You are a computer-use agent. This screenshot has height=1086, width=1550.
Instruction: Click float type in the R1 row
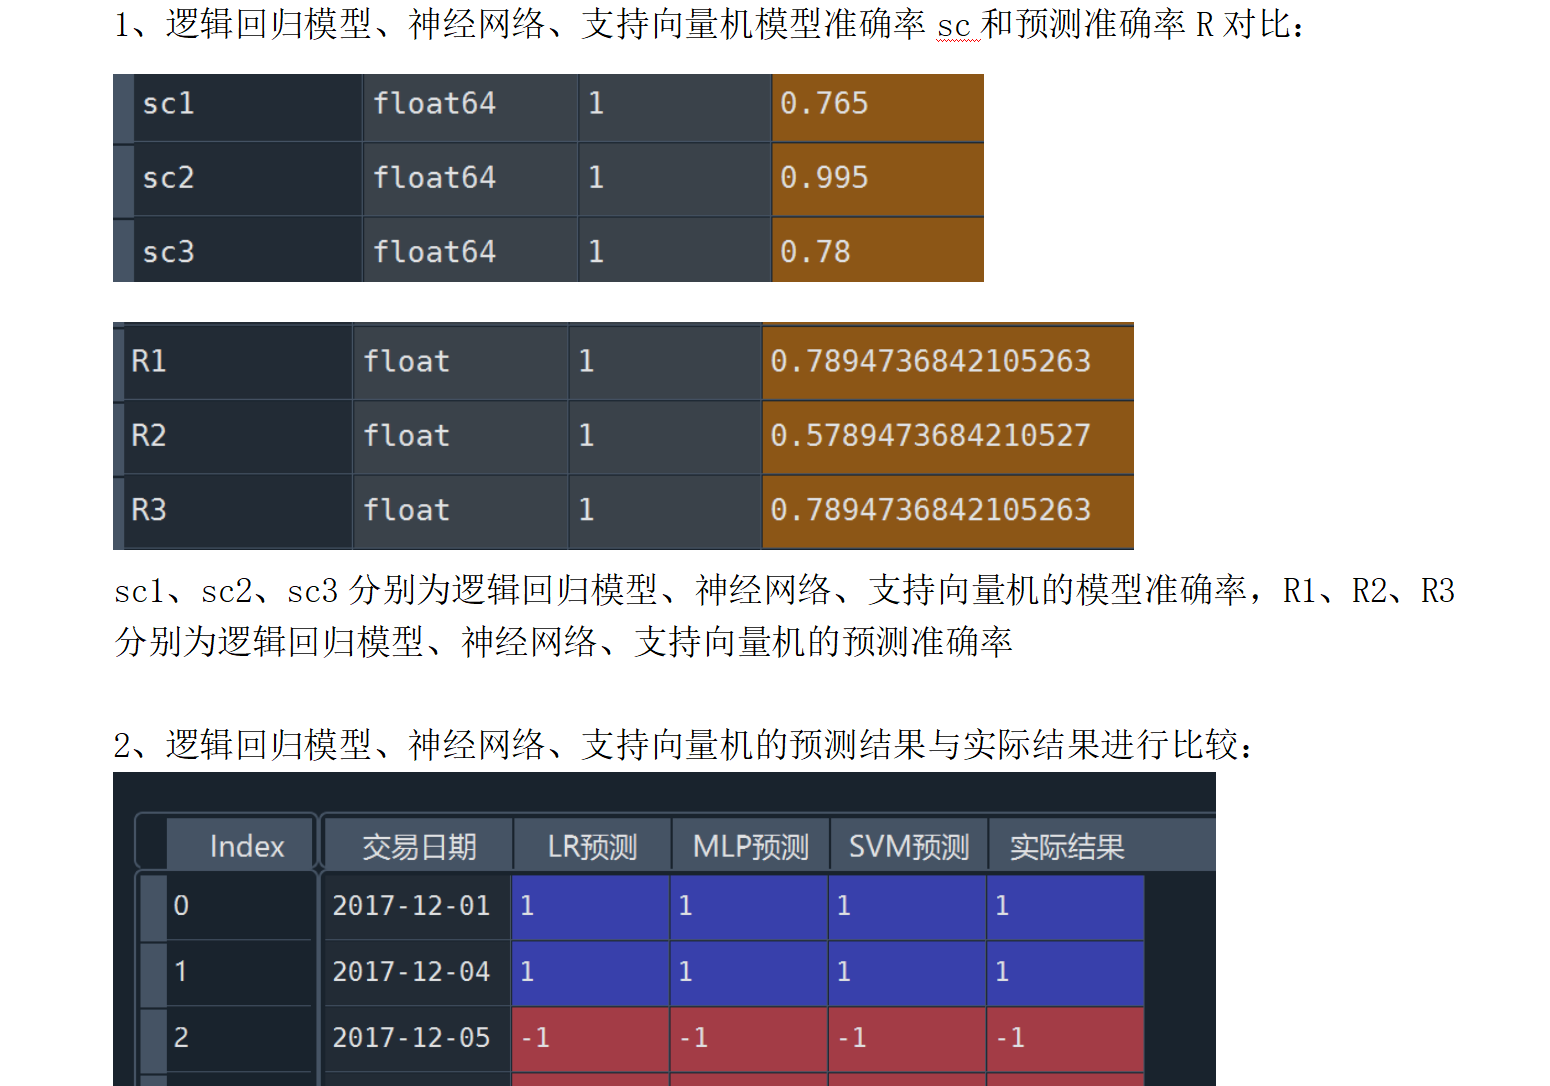(x=460, y=362)
